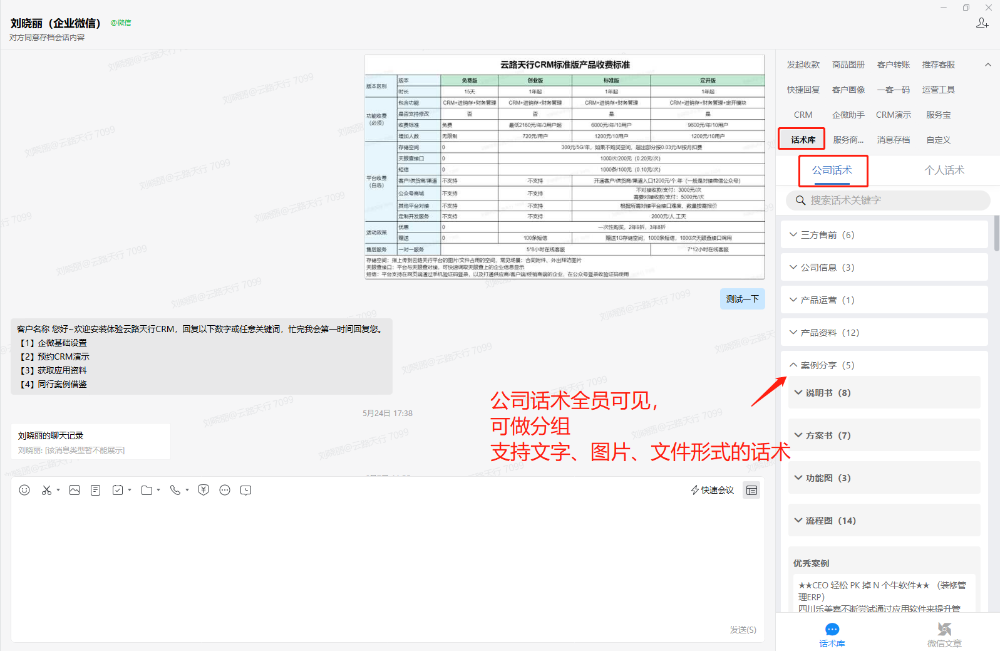Image resolution: width=1000 pixels, height=651 pixels.
Task: Open the 消息存档 tab
Action: 893,140
